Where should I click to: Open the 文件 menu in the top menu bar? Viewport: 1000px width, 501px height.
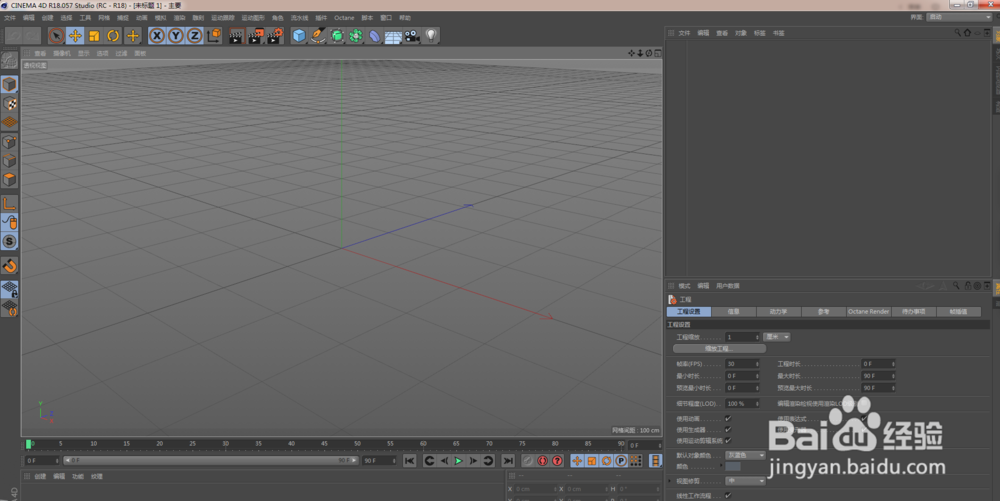(10, 18)
